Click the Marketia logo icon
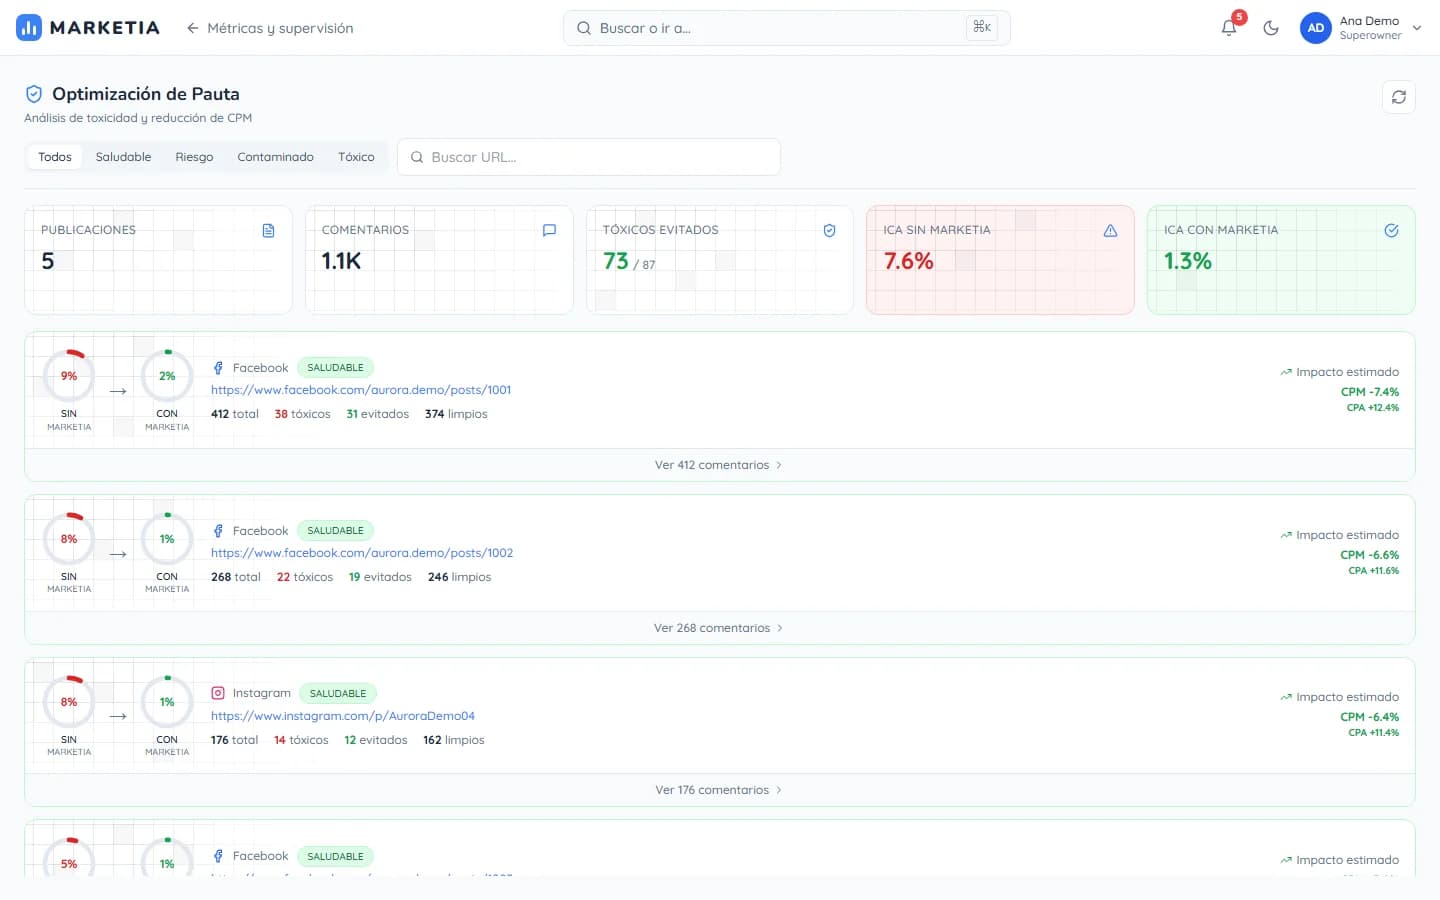This screenshot has width=1440, height=900. tap(29, 28)
